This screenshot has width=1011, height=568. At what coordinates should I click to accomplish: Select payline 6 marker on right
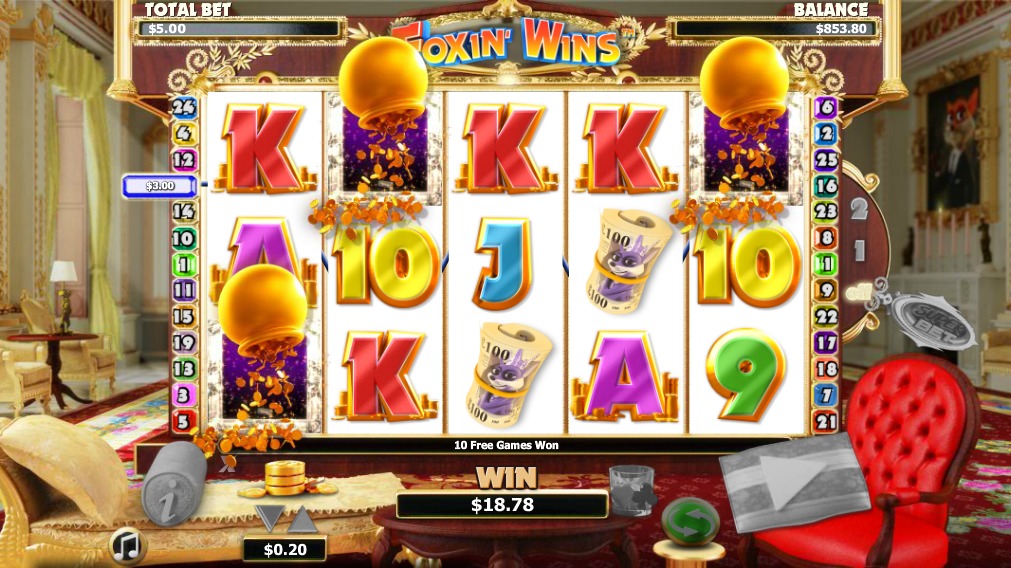(x=826, y=107)
